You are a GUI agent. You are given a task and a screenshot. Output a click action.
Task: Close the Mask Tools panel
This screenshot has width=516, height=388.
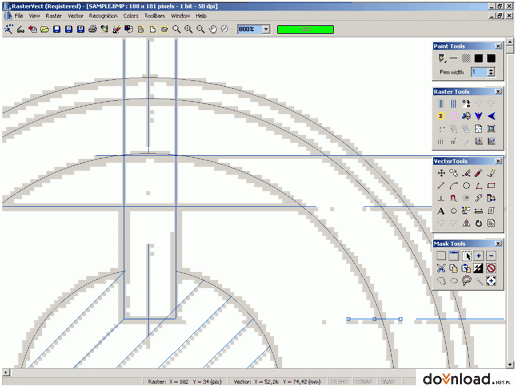click(x=498, y=244)
